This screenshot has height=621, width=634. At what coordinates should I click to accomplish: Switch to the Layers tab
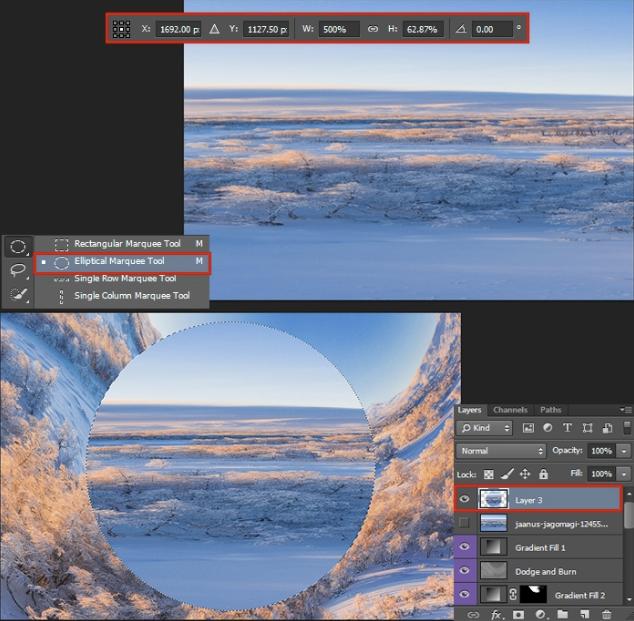pos(469,410)
